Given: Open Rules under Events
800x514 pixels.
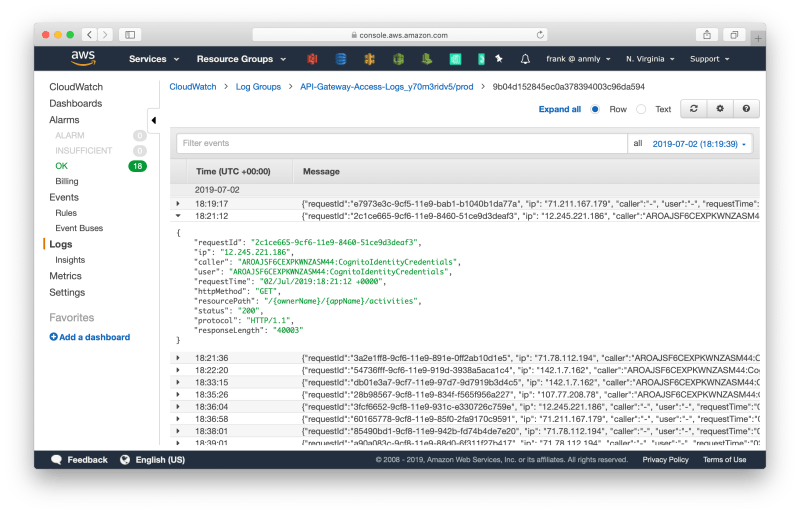Looking at the screenshot, I should (66, 213).
